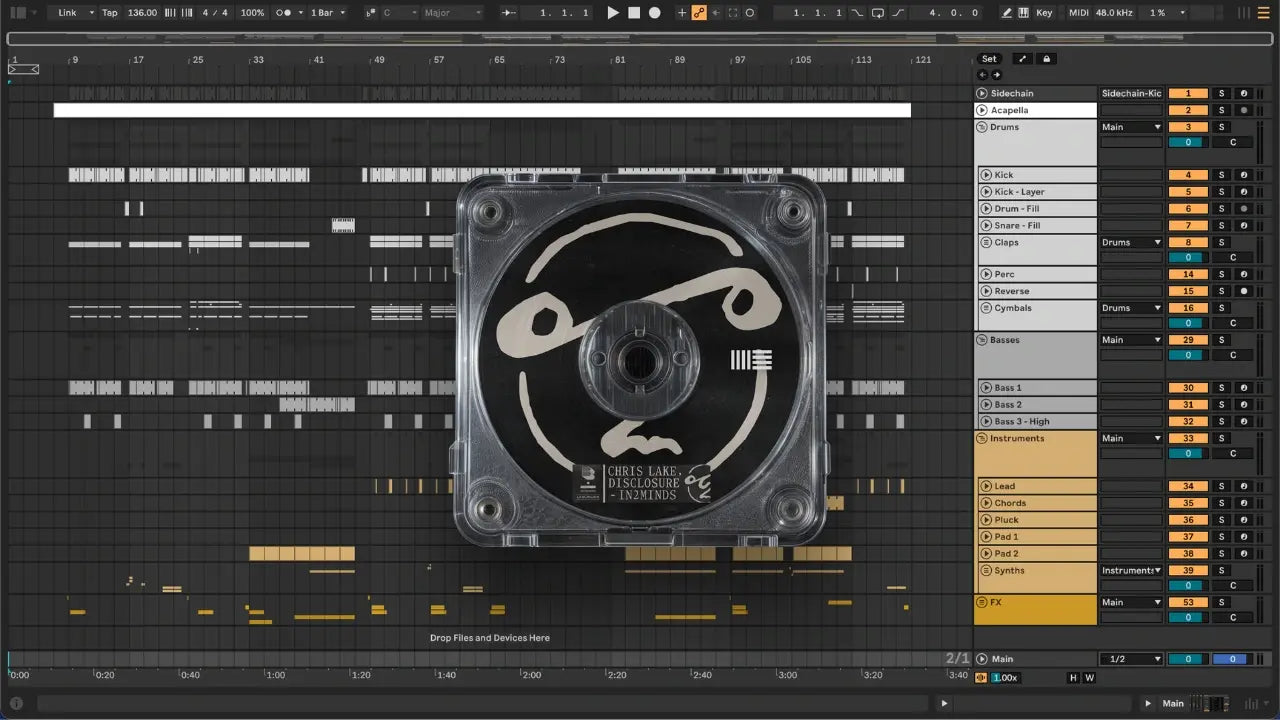Toggle the Acapella track activator 2
The height and width of the screenshot is (720, 1280).
click(1188, 110)
